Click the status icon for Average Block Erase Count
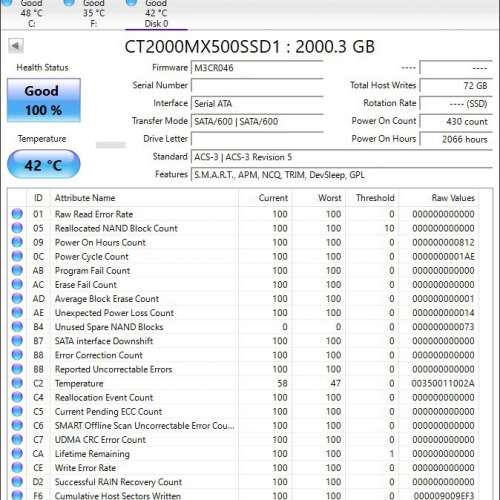The image size is (500, 500). pyautogui.click(x=17, y=298)
